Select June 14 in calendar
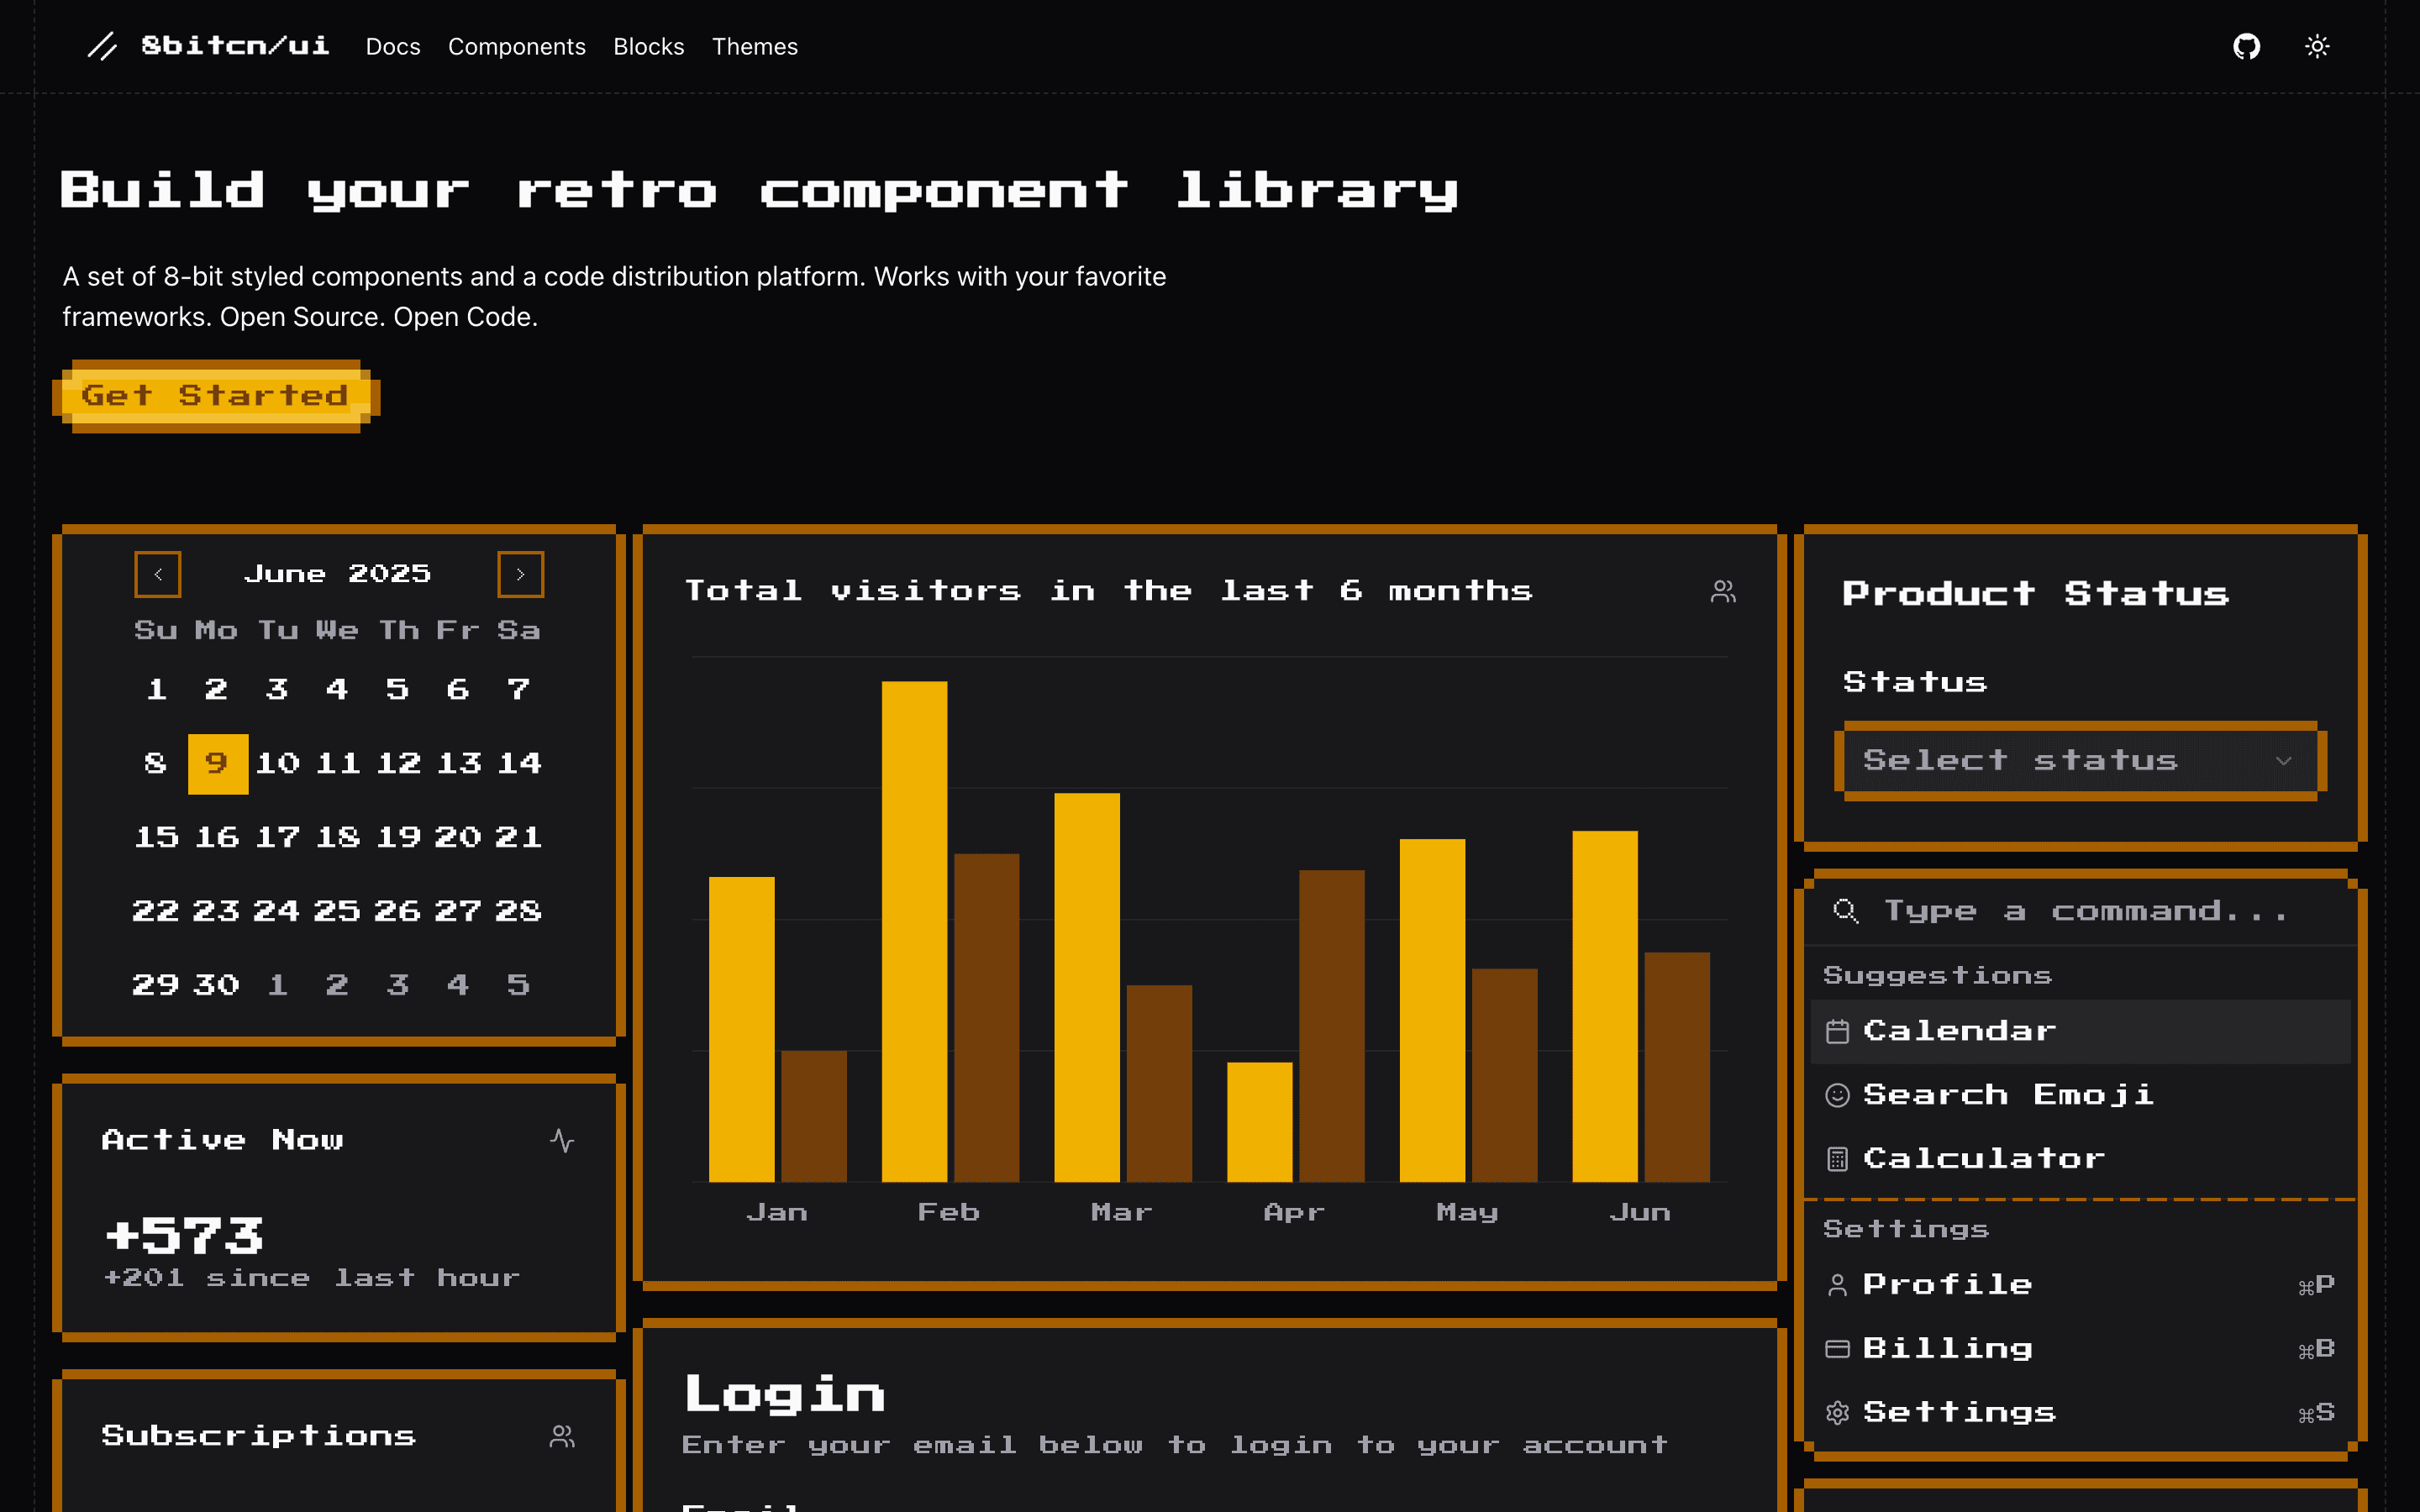 tap(519, 764)
